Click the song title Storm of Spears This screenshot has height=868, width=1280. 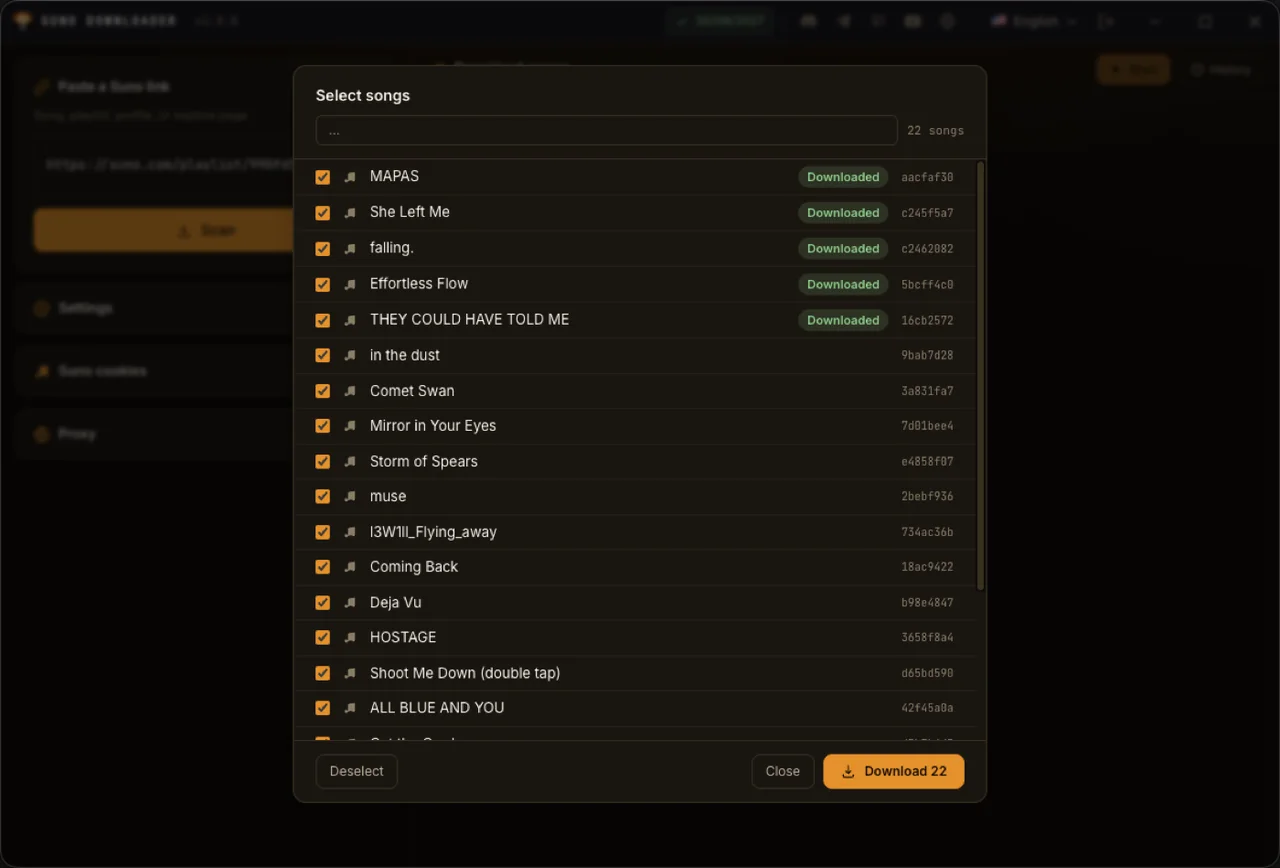pyautogui.click(x=424, y=462)
